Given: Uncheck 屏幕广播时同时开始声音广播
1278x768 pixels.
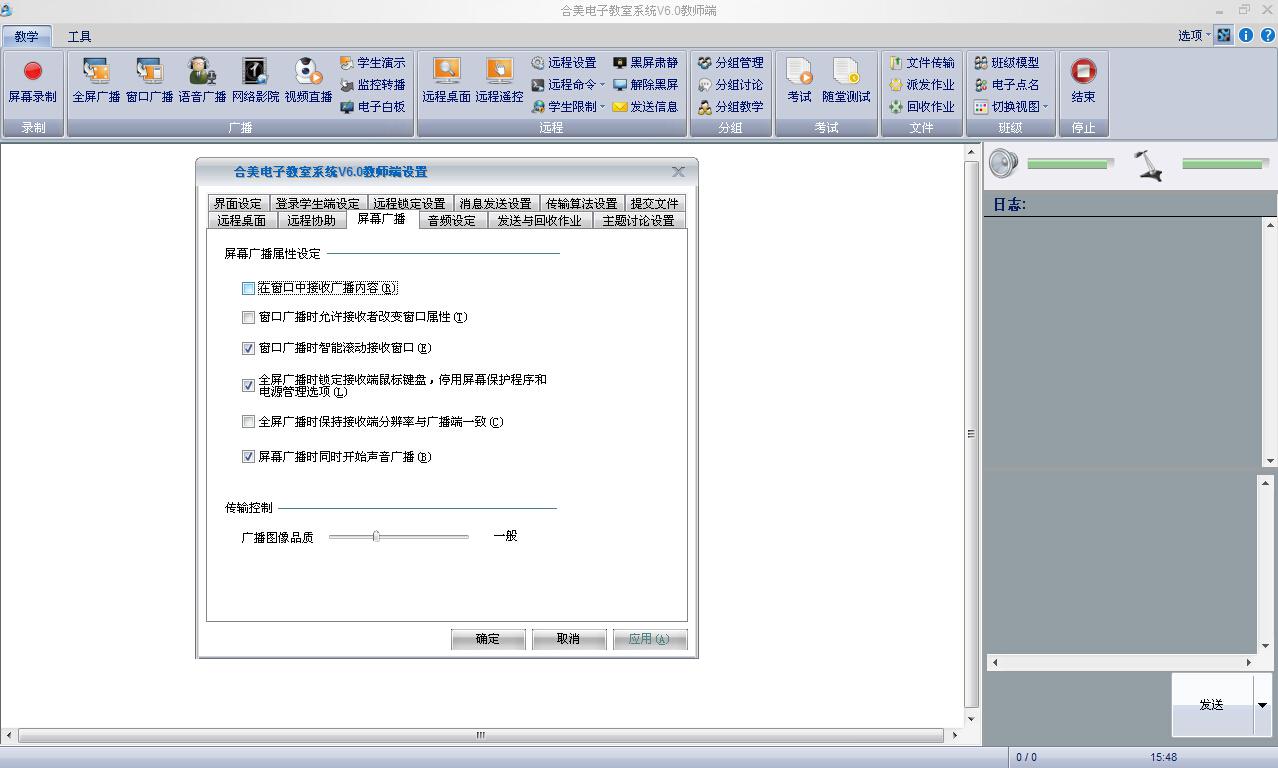Looking at the screenshot, I should click(x=249, y=457).
